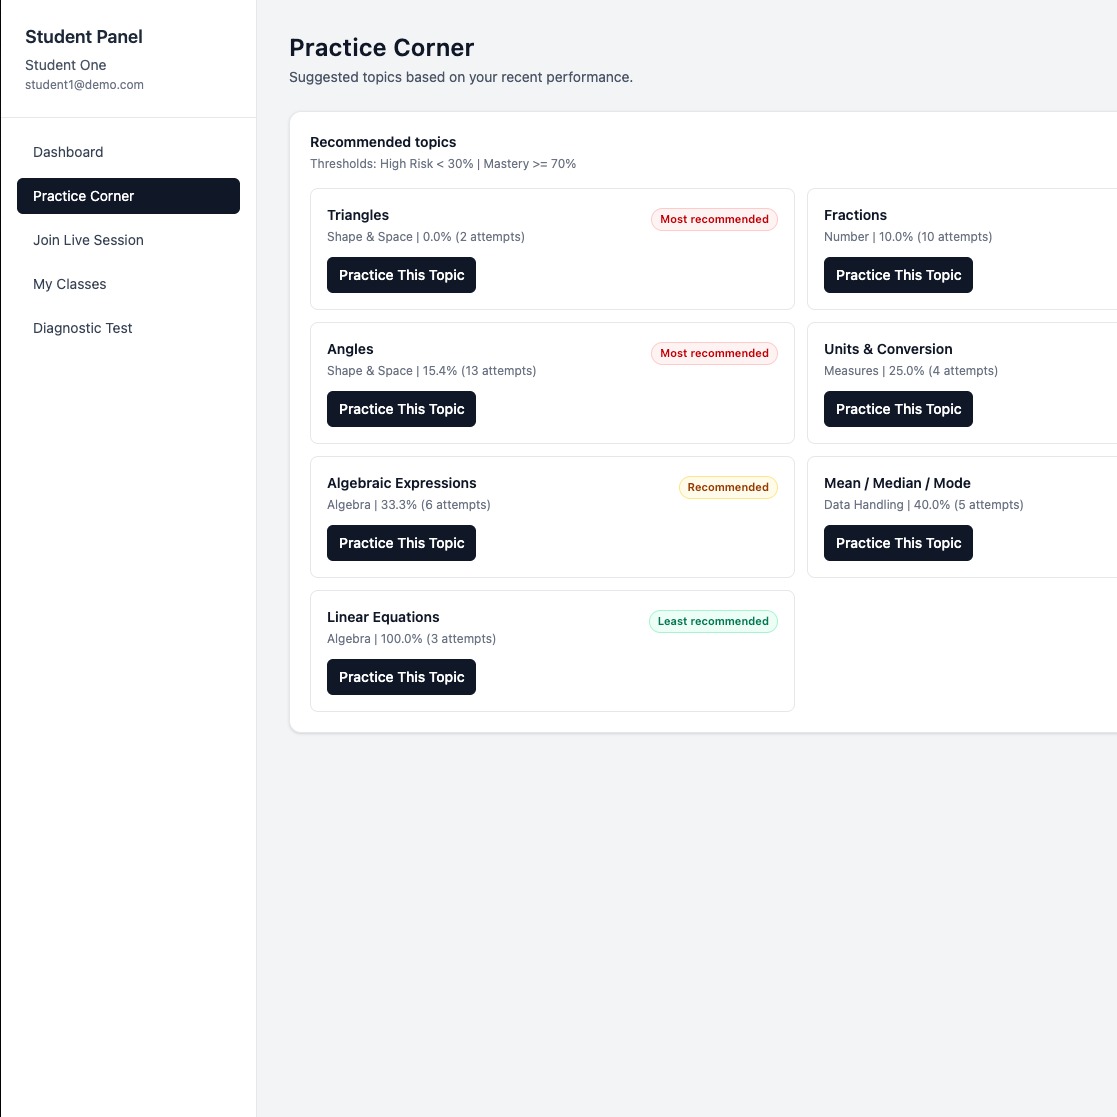Click the Linear Equations card title

pos(383,617)
